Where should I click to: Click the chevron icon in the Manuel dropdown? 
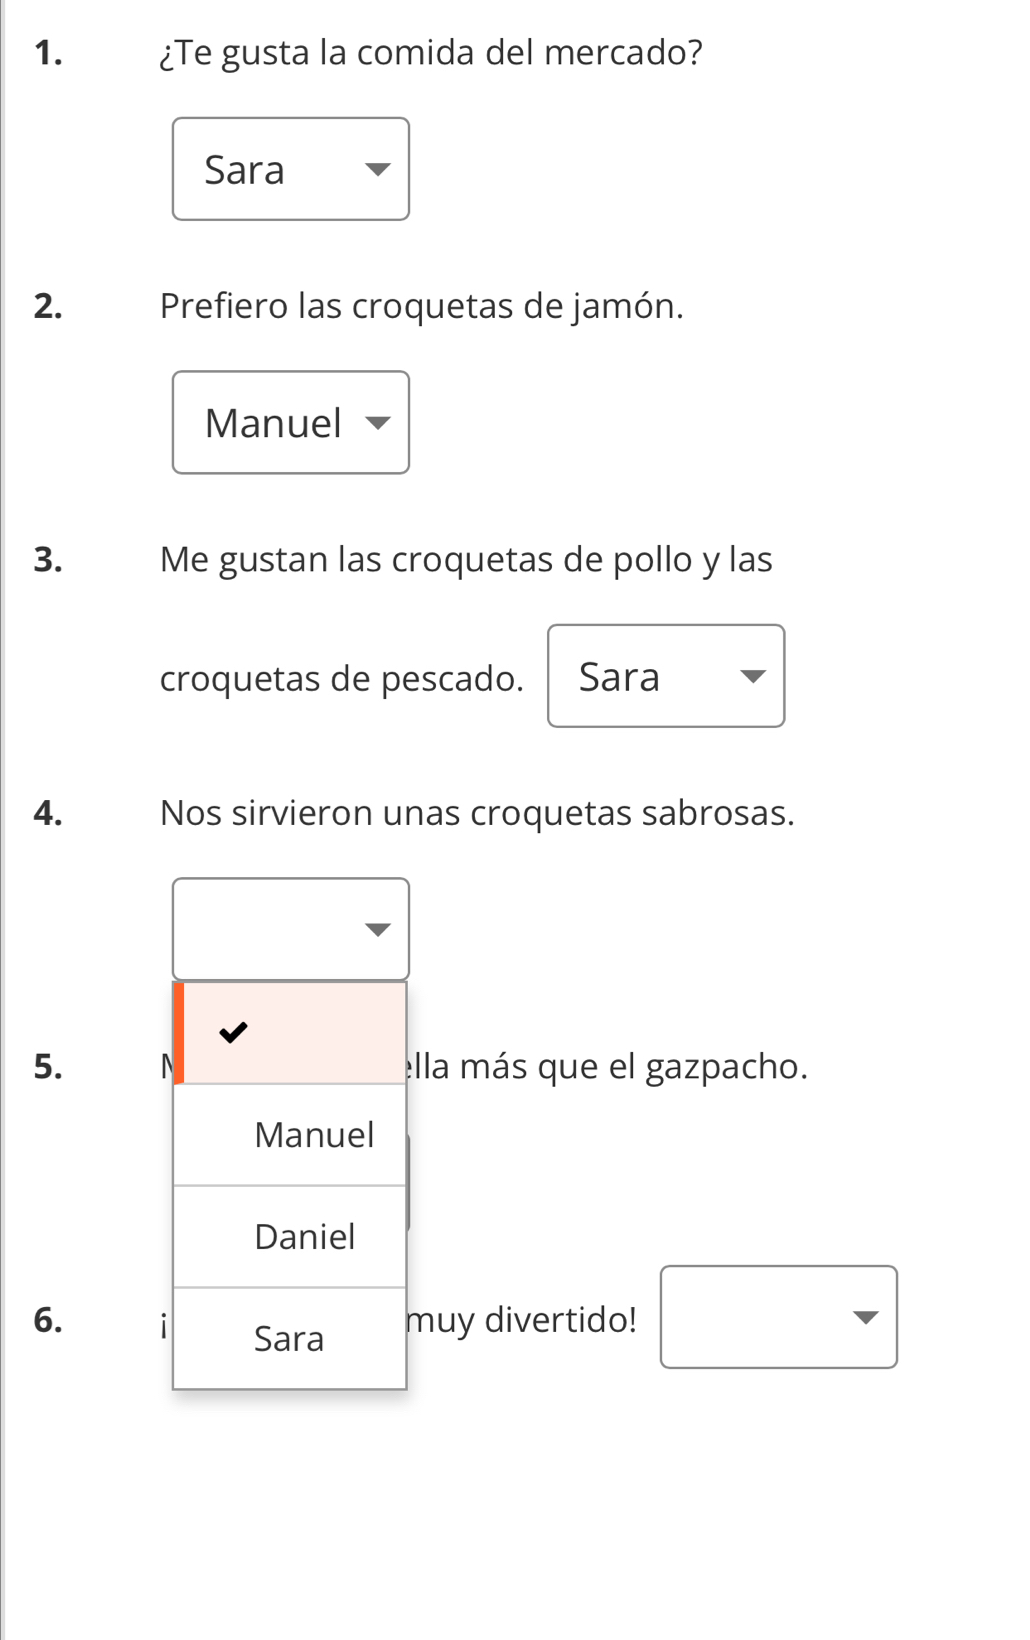(378, 423)
